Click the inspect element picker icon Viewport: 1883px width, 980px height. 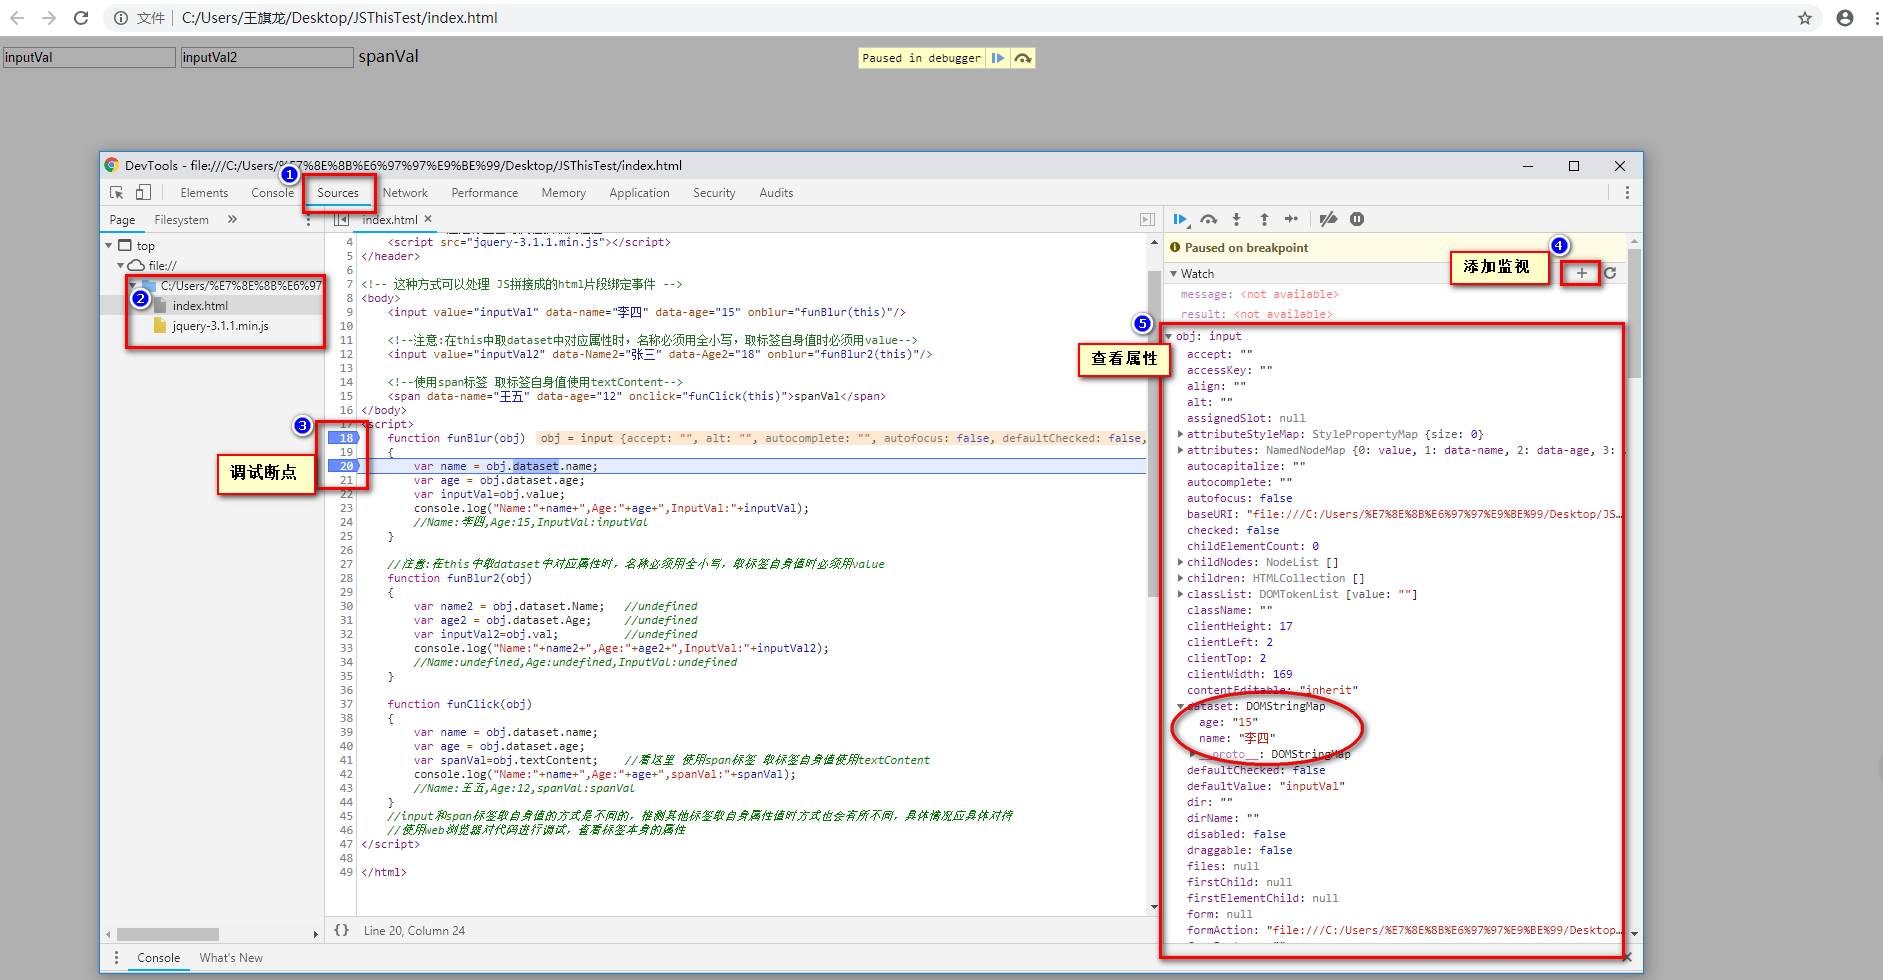click(x=117, y=192)
